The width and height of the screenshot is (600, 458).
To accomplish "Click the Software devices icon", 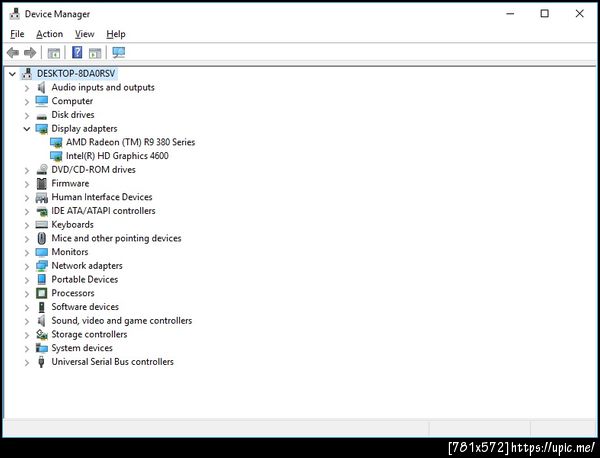I will 41,307.
